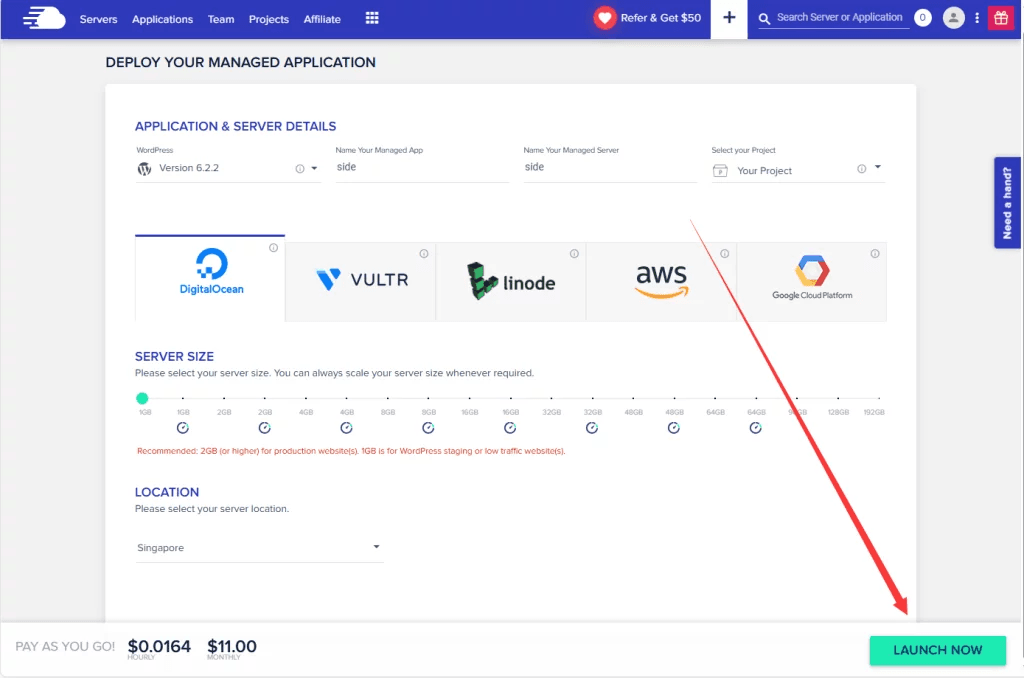Screen dimensions: 1024x678
Task: Click premium gauge icon under 2GB
Action: [x=264, y=428]
